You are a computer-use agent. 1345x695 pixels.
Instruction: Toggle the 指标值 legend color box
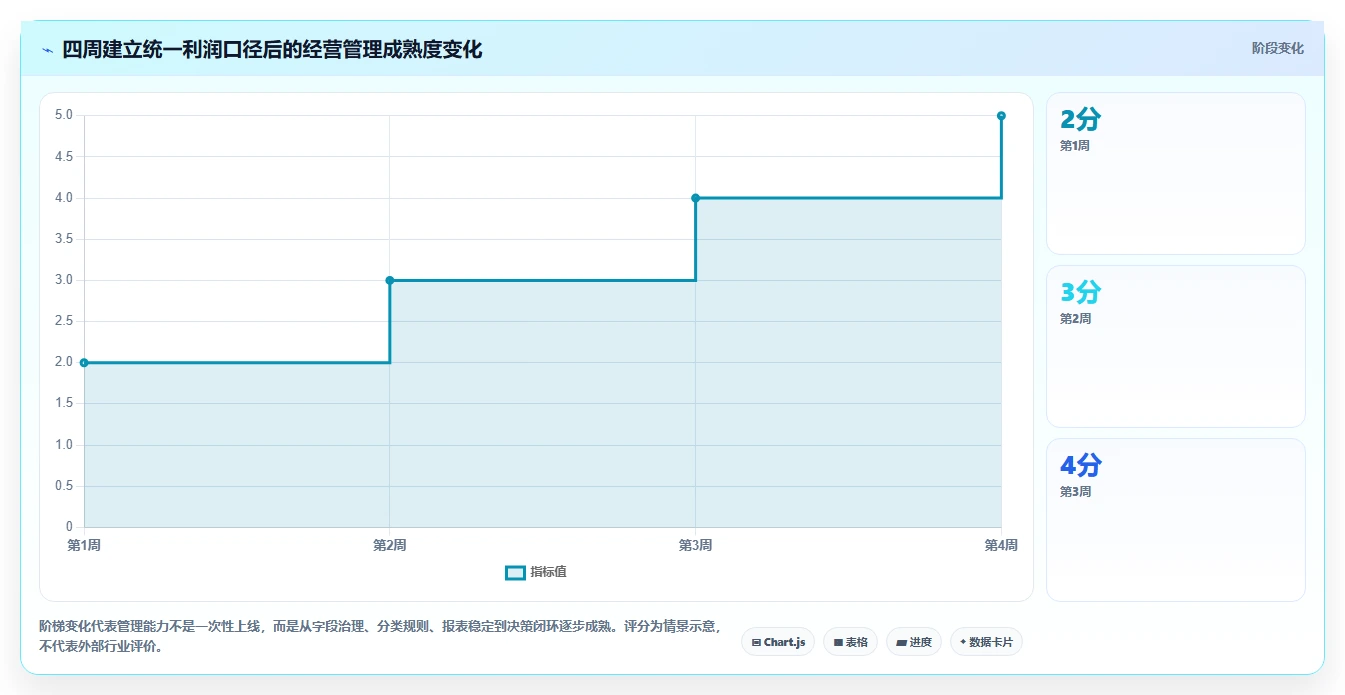click(x=515, y=572)
